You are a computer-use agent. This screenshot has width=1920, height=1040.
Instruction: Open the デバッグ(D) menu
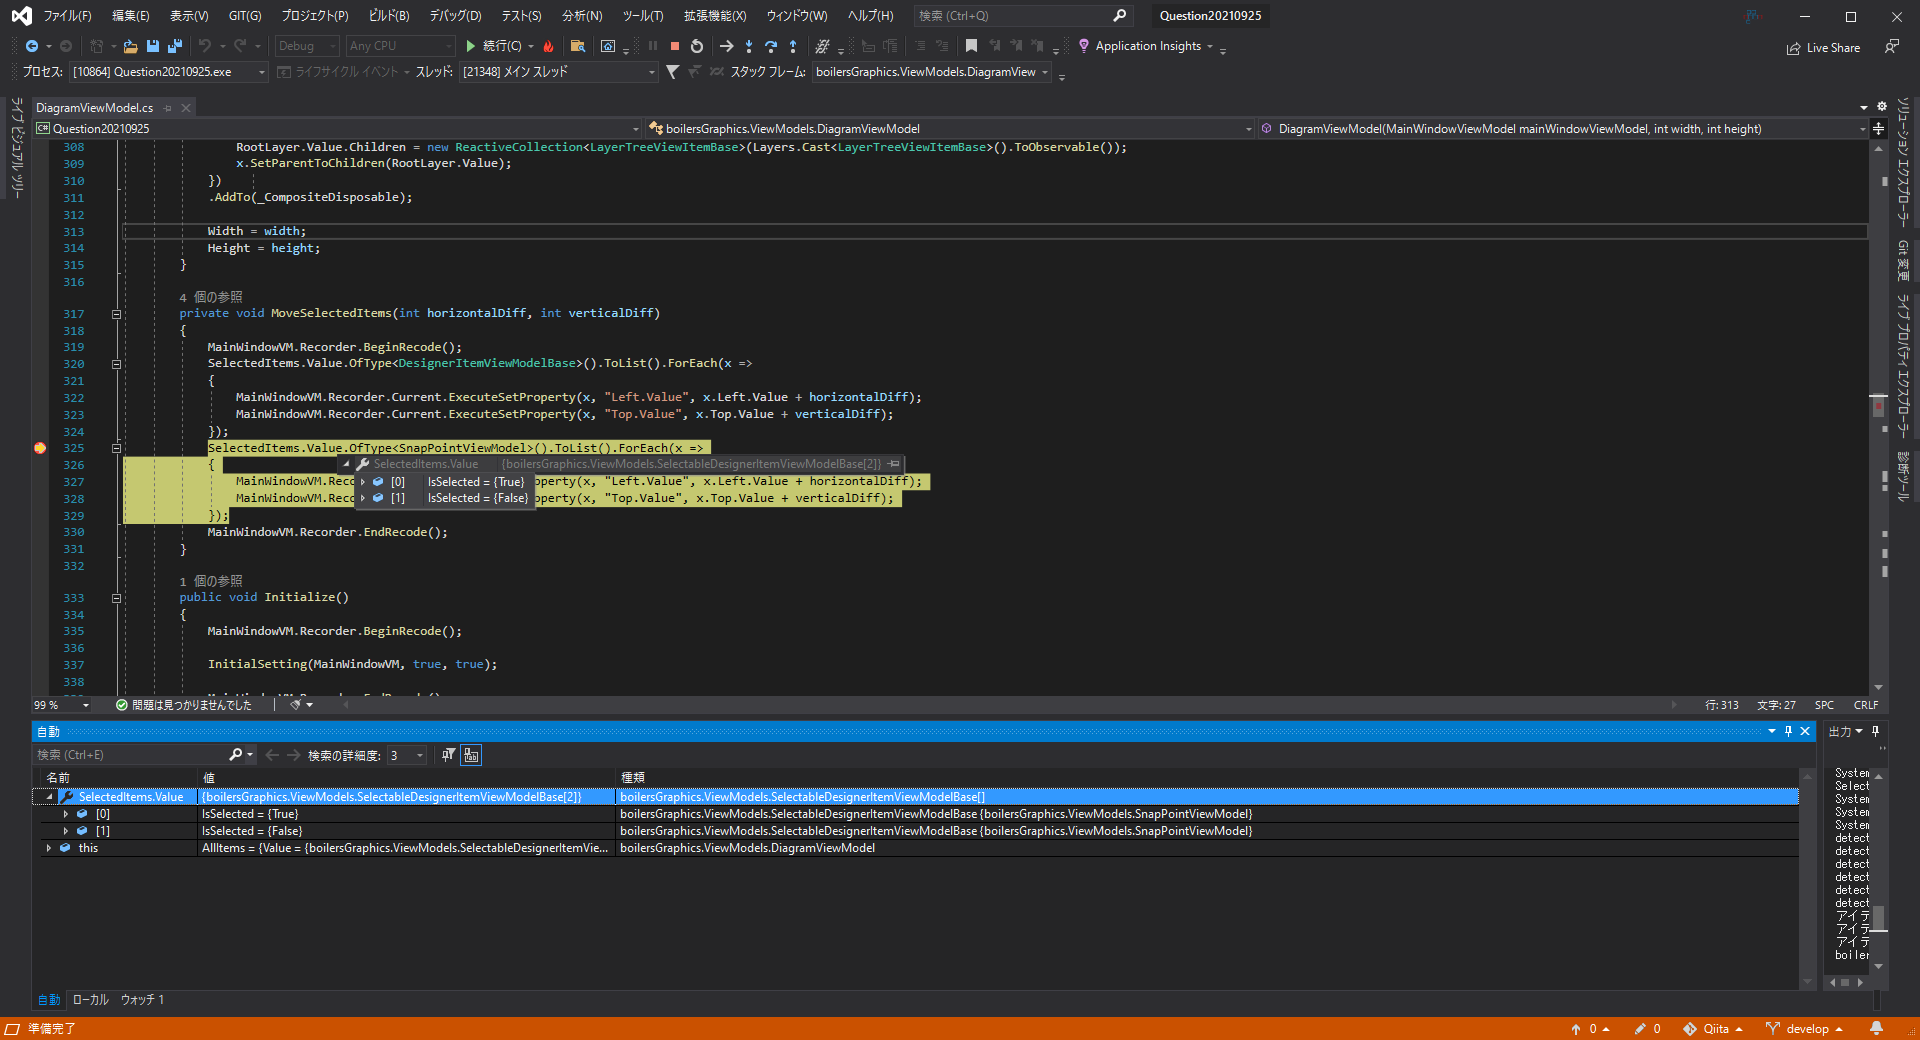click(455, 16)
